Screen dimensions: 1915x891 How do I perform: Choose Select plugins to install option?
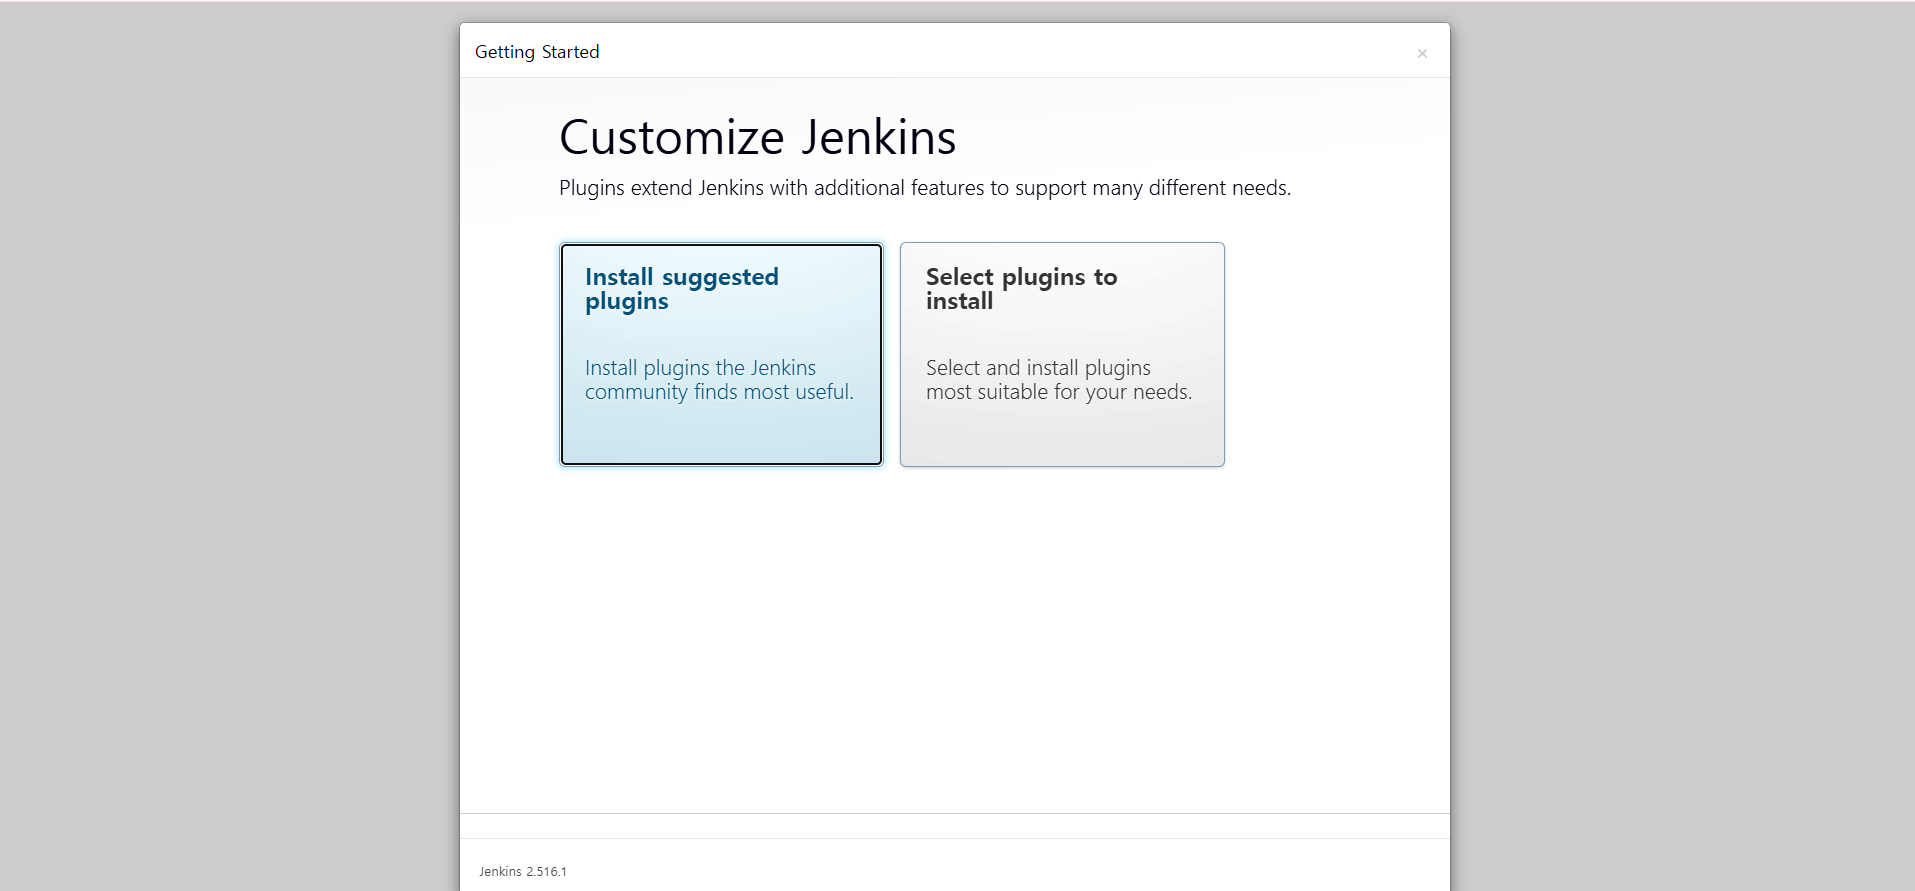[x=1062, y=354]
